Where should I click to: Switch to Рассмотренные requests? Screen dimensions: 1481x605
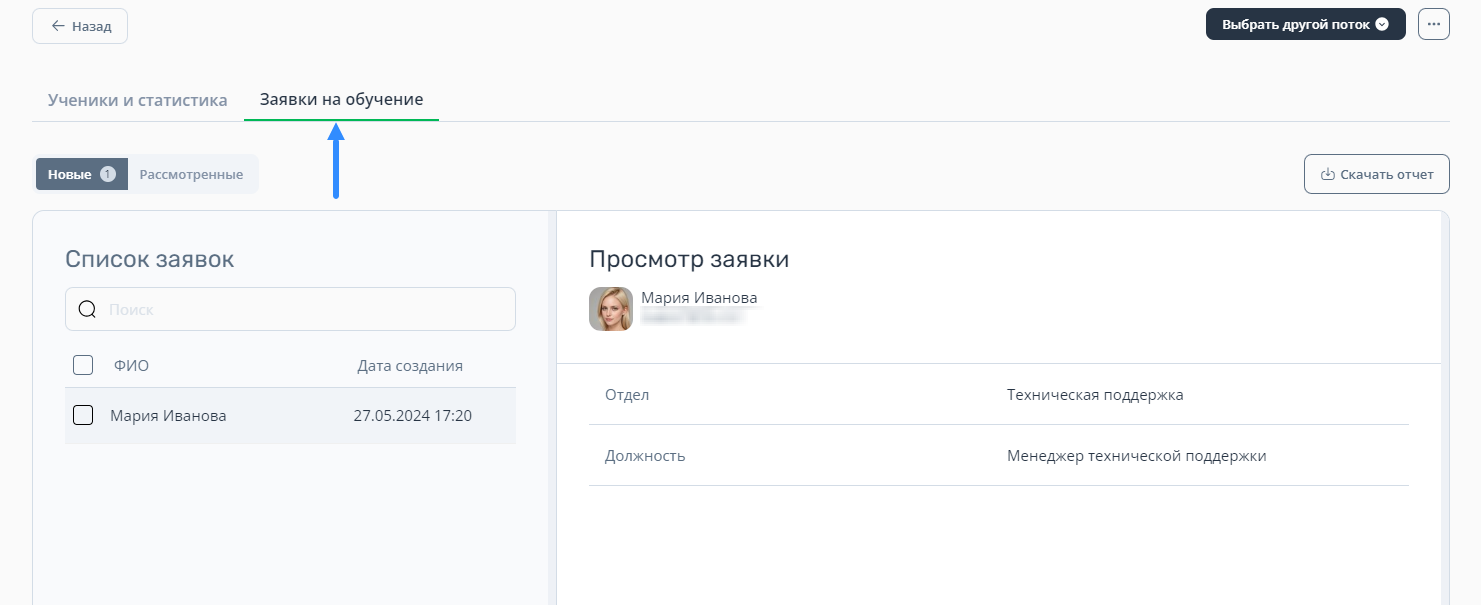point(191,174)
